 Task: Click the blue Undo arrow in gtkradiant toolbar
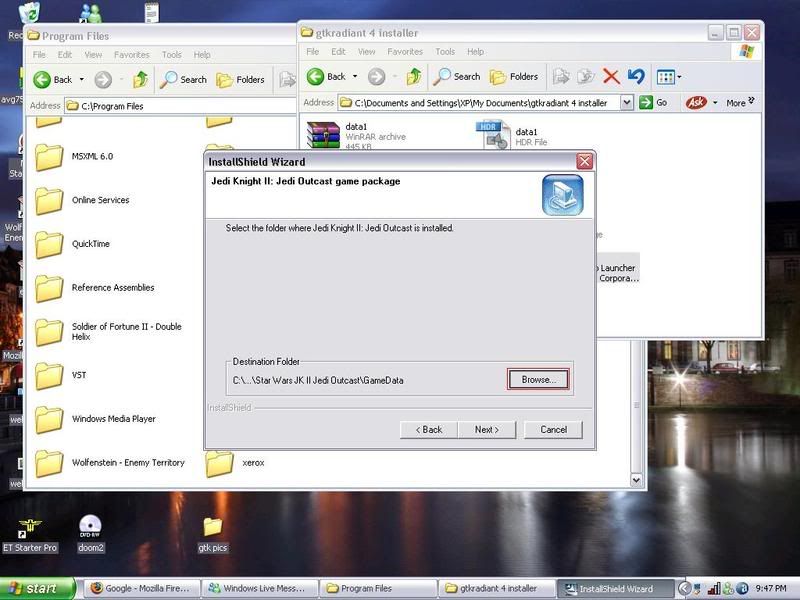[635, 76]
